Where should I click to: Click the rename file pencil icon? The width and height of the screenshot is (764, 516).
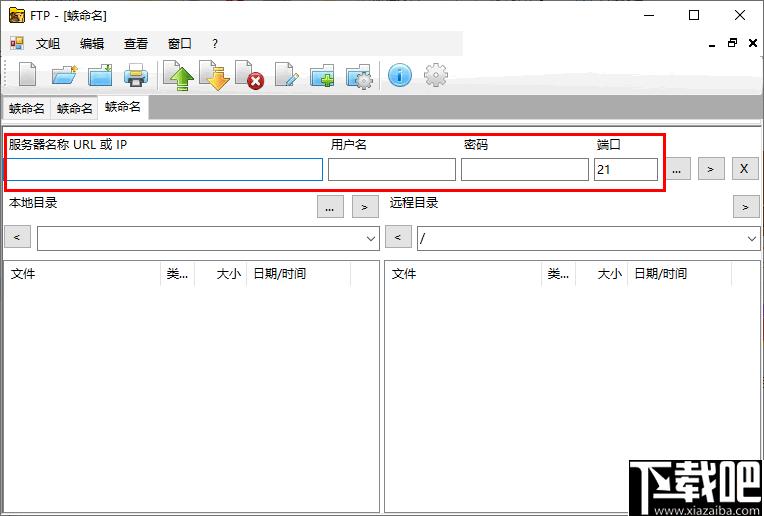click(x=286, y=76)
